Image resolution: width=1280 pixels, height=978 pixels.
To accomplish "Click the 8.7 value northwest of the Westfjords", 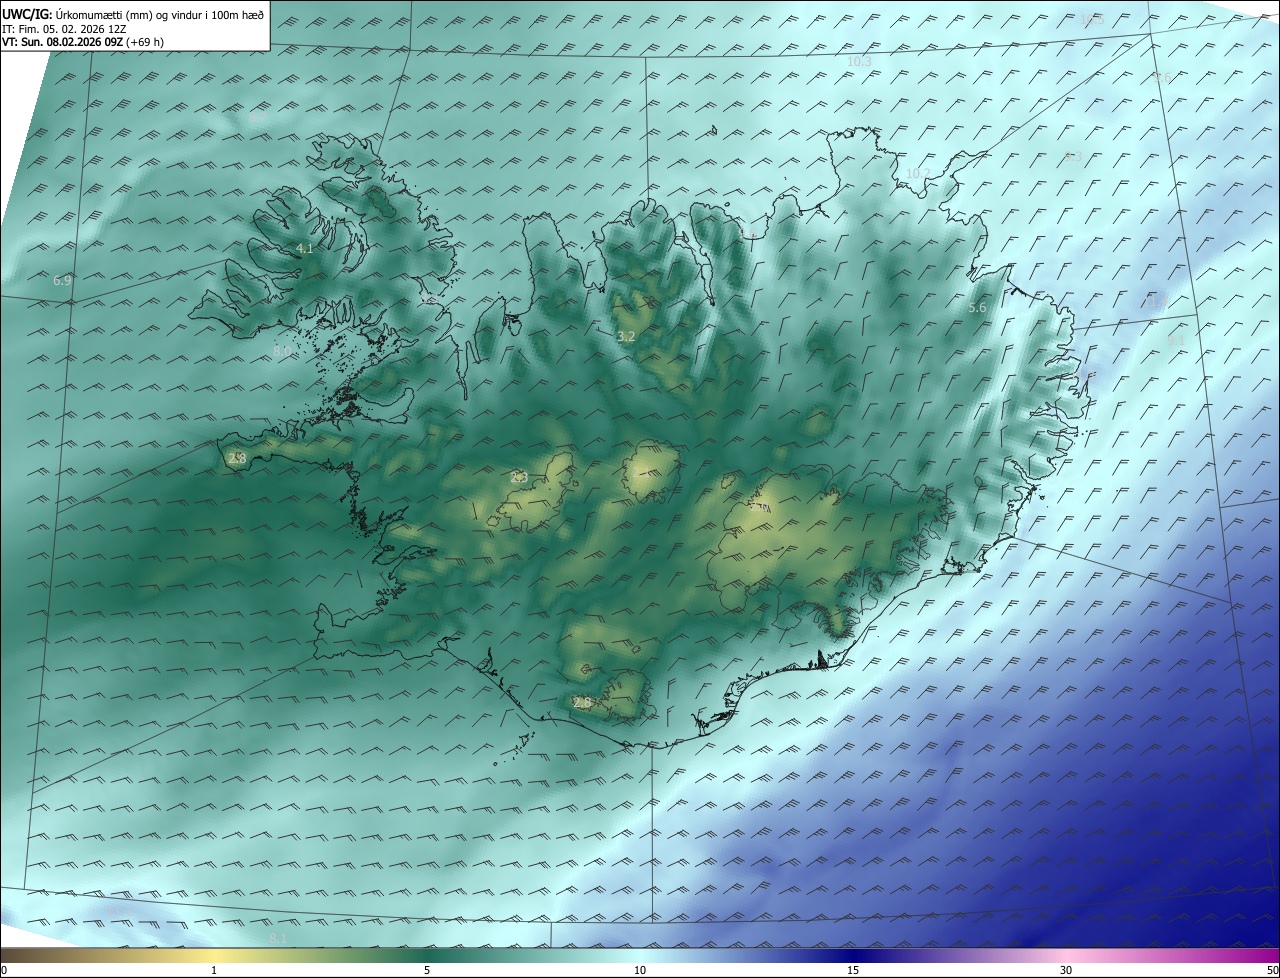I will click(257, 118).
